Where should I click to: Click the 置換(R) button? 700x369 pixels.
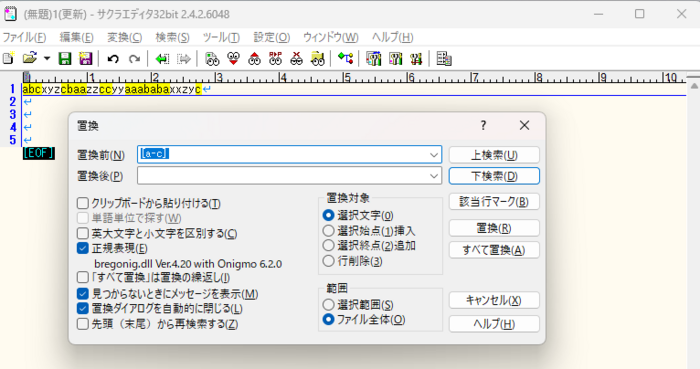click(494, 228)
